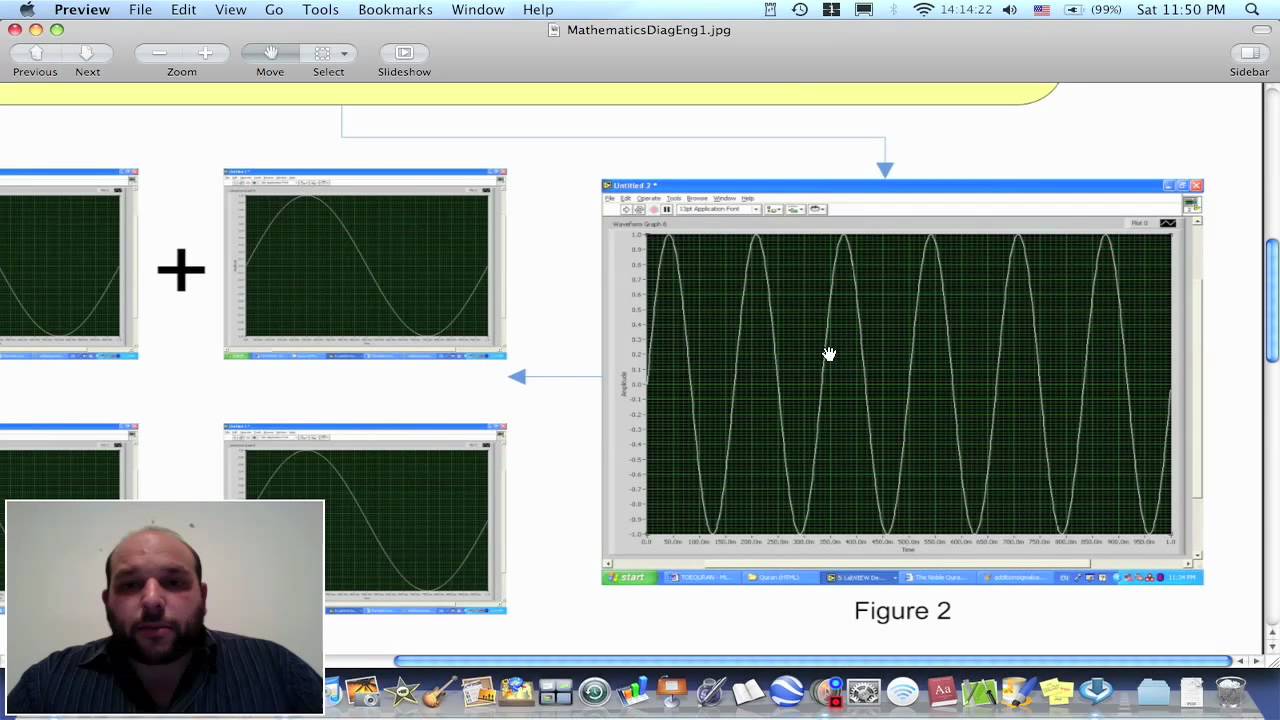Click the Previous page toolbar button
Image resolution: width=1280 pixels, height=720 pixels.
tap(36, 52)
